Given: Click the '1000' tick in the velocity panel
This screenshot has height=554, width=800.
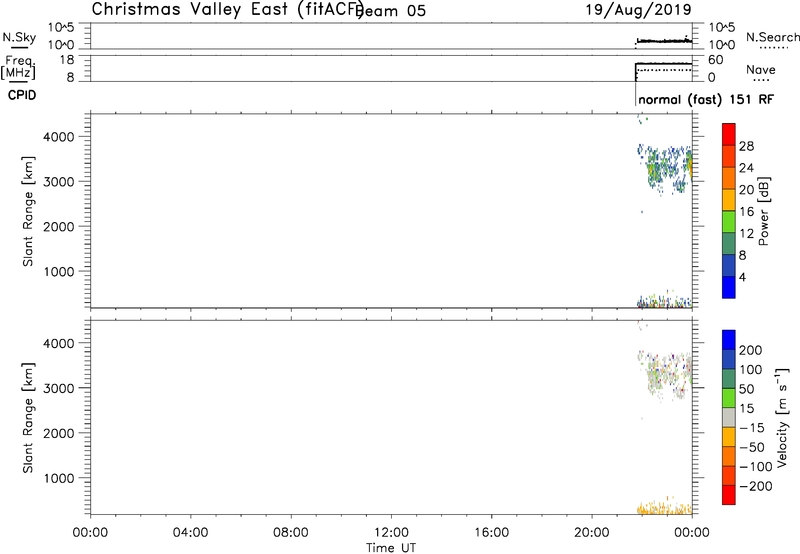Looking at the screenshot, I should pos(59,478).
